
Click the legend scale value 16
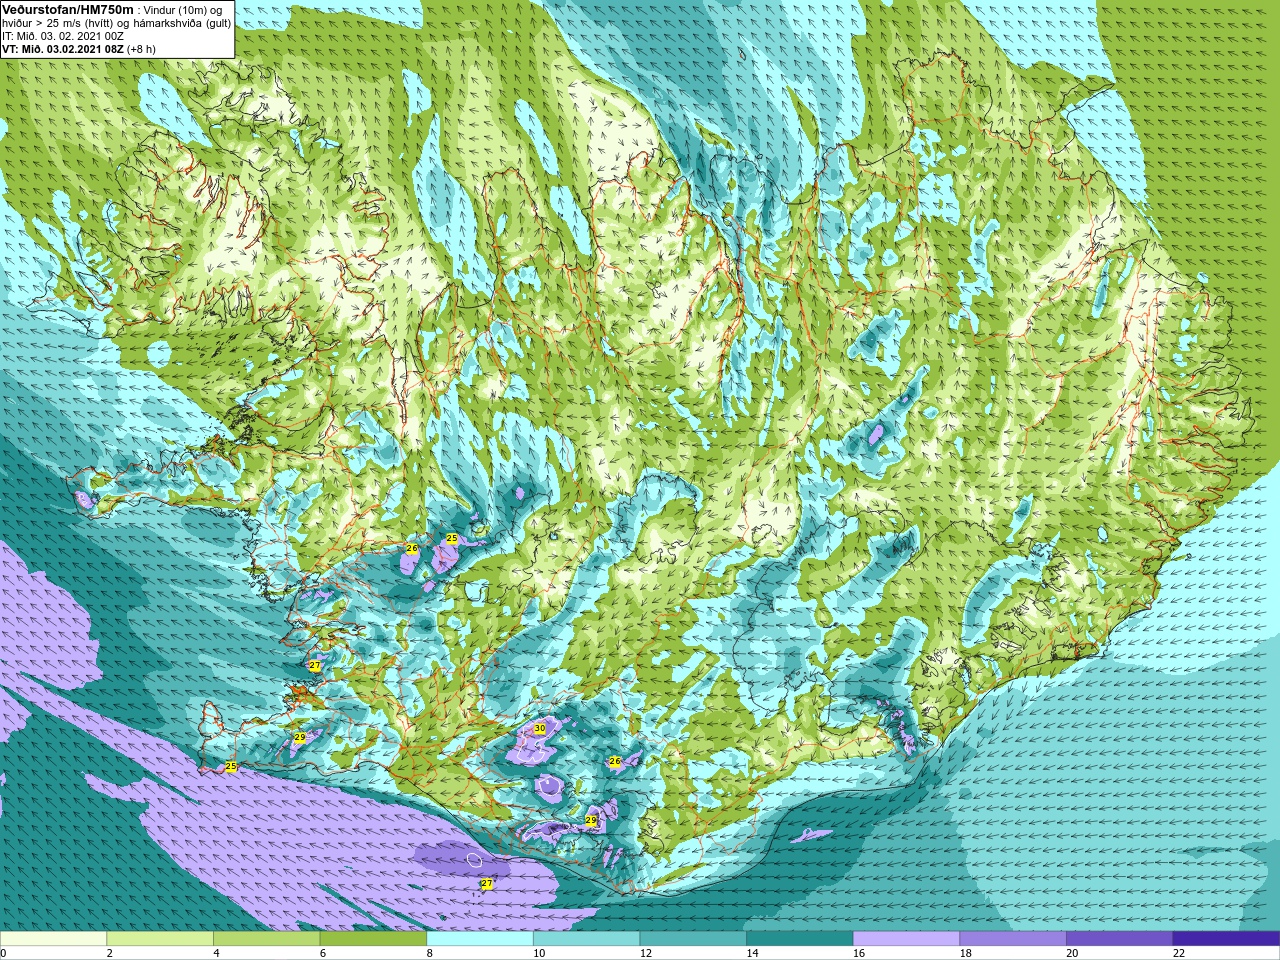coord(859,953)
